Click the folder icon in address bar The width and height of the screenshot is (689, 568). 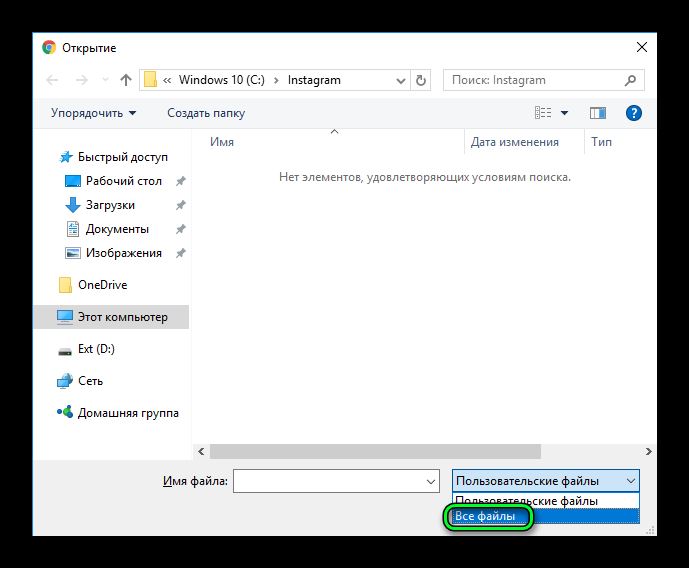(150, 80)
